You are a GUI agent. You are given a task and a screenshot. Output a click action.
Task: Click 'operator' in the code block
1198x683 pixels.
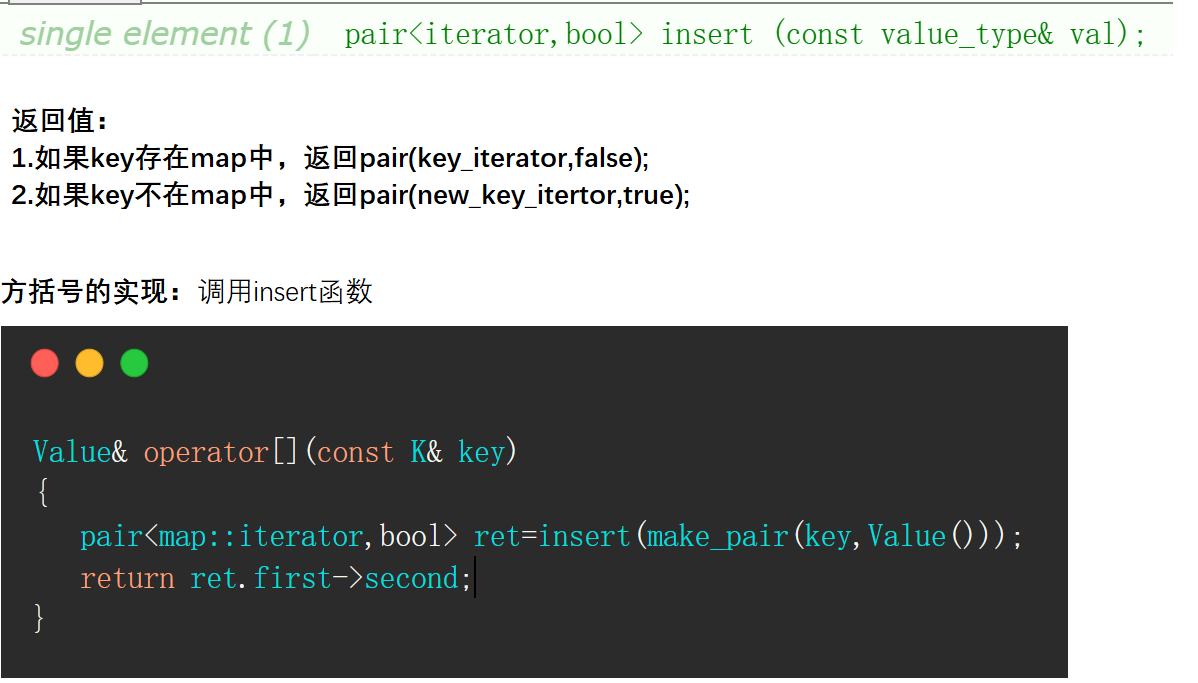point(206,452)
